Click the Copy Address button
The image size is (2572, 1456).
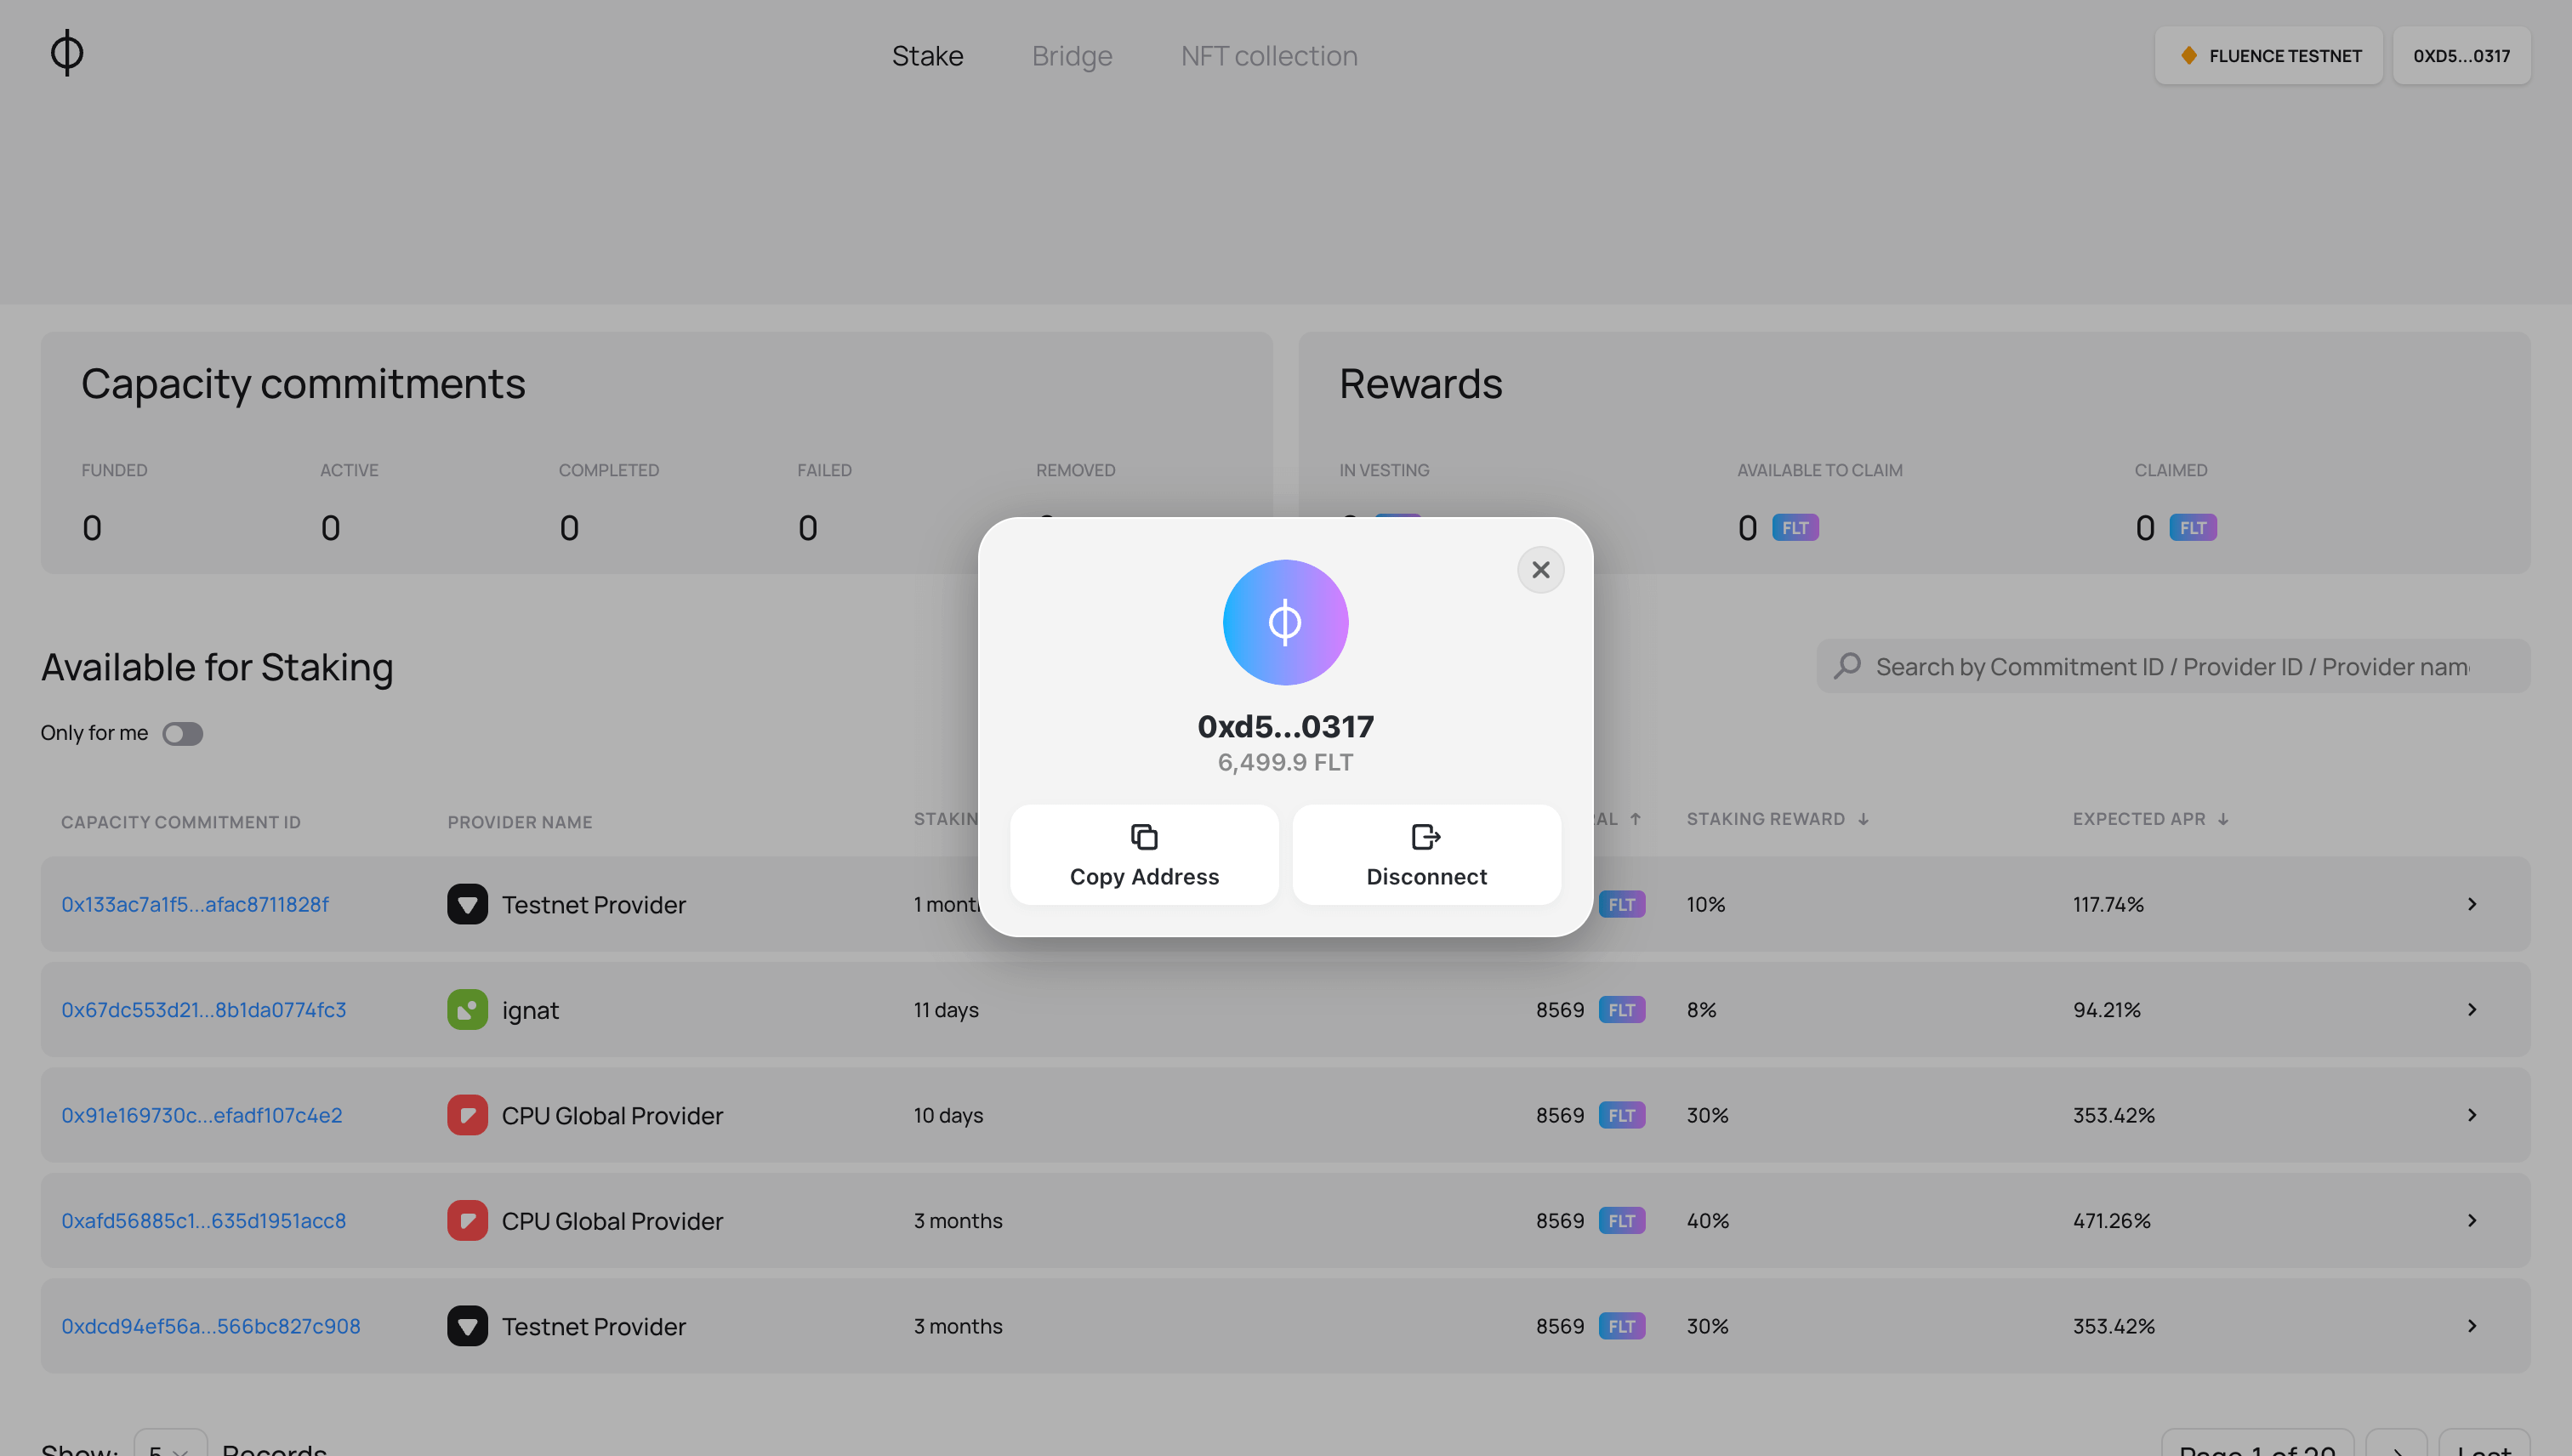[x=1144, y=855]
